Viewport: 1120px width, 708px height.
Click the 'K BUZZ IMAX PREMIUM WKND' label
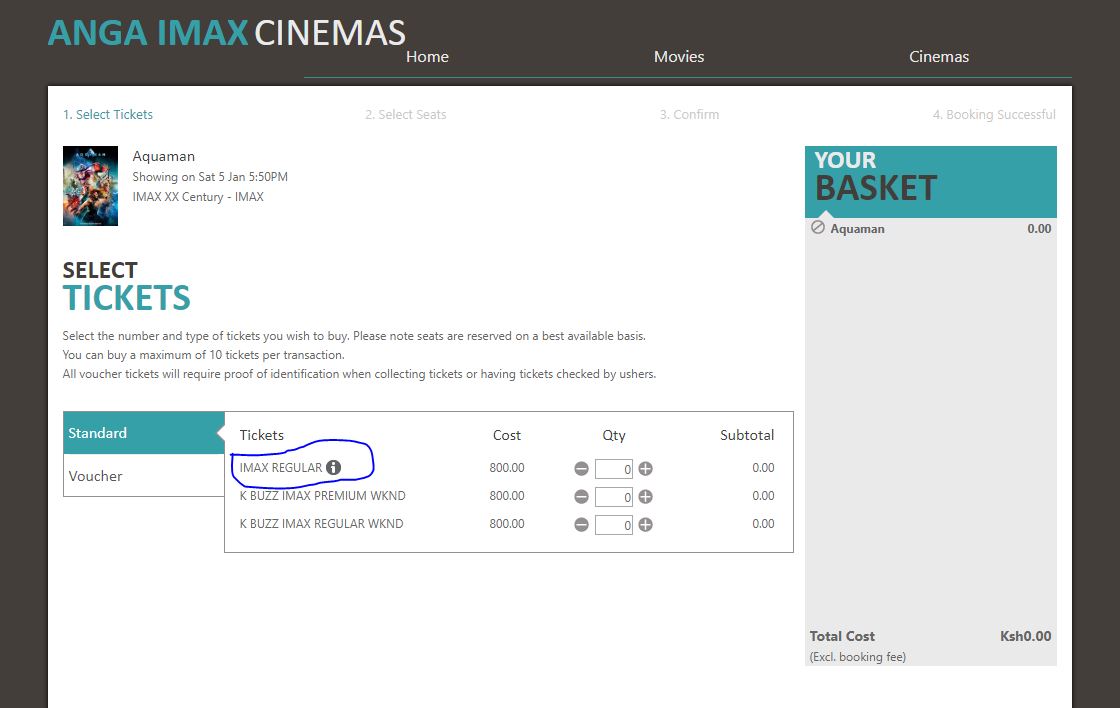322,496
